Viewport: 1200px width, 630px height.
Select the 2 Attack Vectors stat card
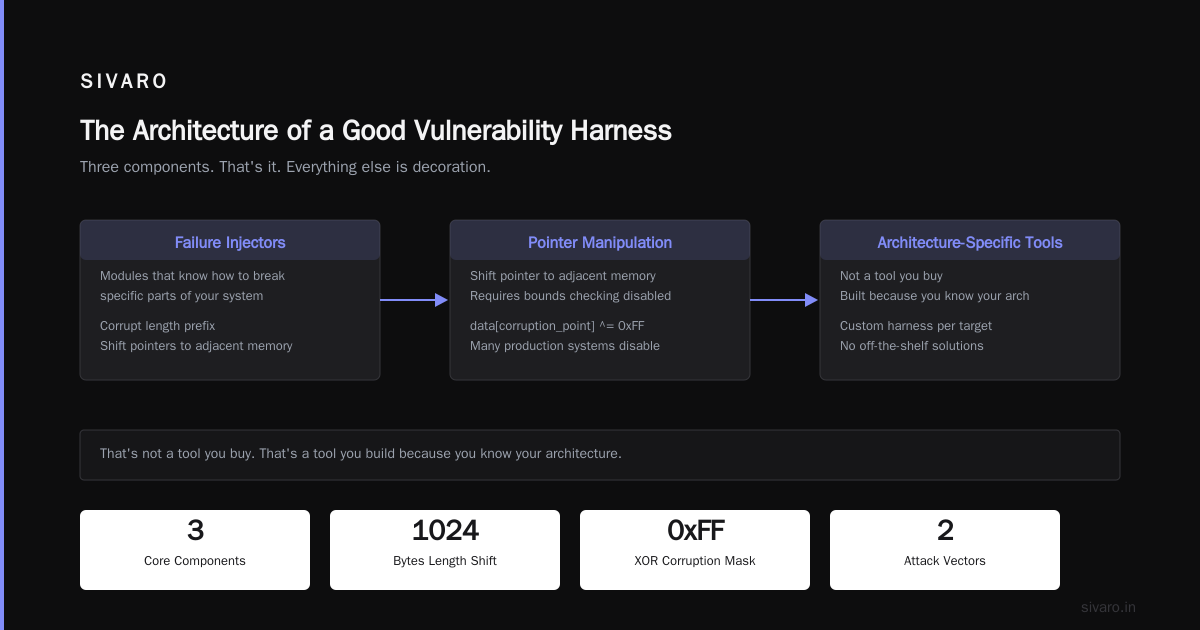[x=945, y=550]
